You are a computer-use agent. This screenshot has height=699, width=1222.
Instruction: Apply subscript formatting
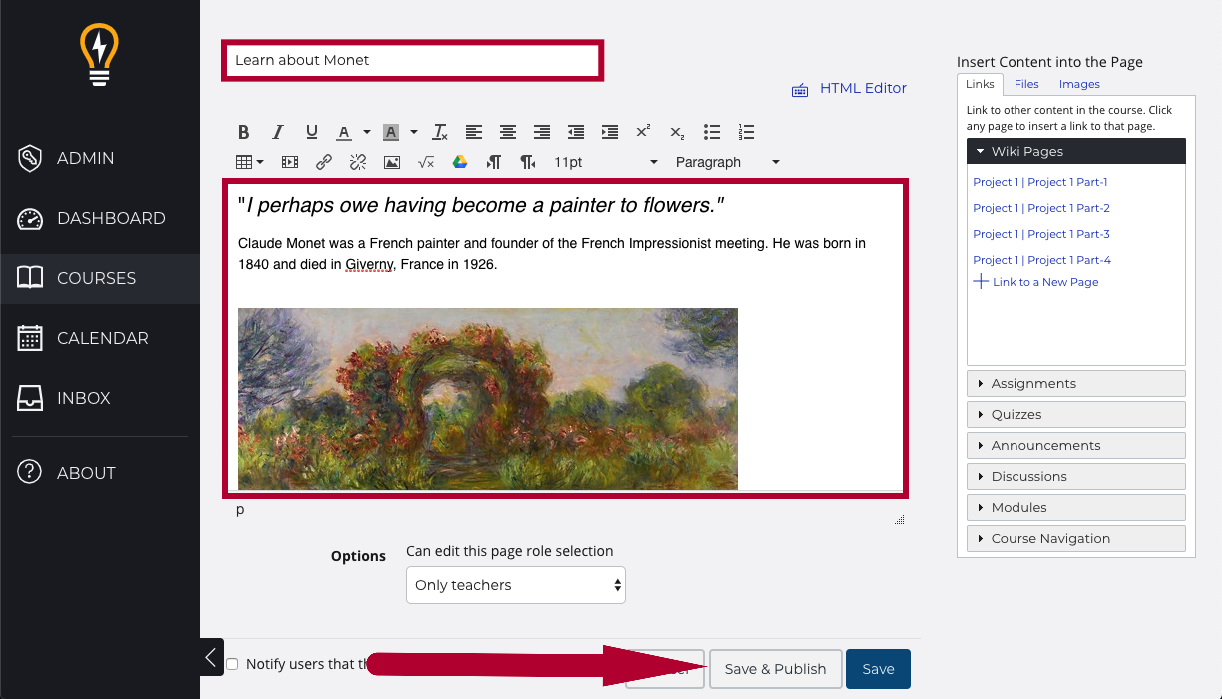pos(677,132)
